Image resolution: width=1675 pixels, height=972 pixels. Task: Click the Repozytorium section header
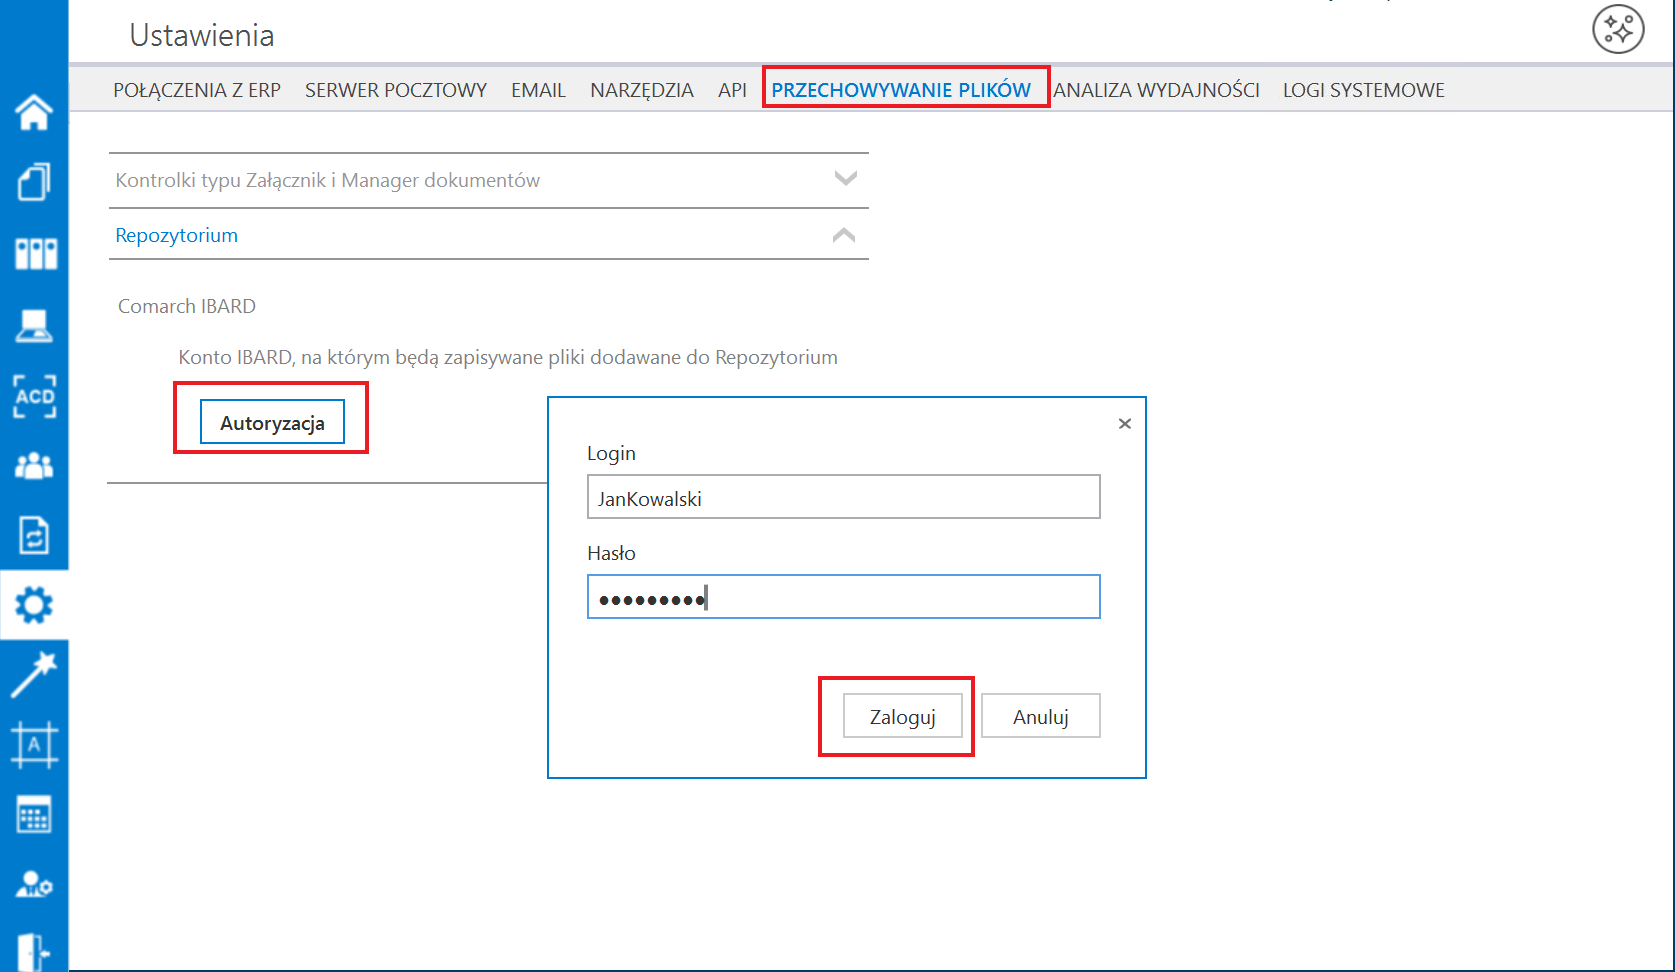click(488, 235)
